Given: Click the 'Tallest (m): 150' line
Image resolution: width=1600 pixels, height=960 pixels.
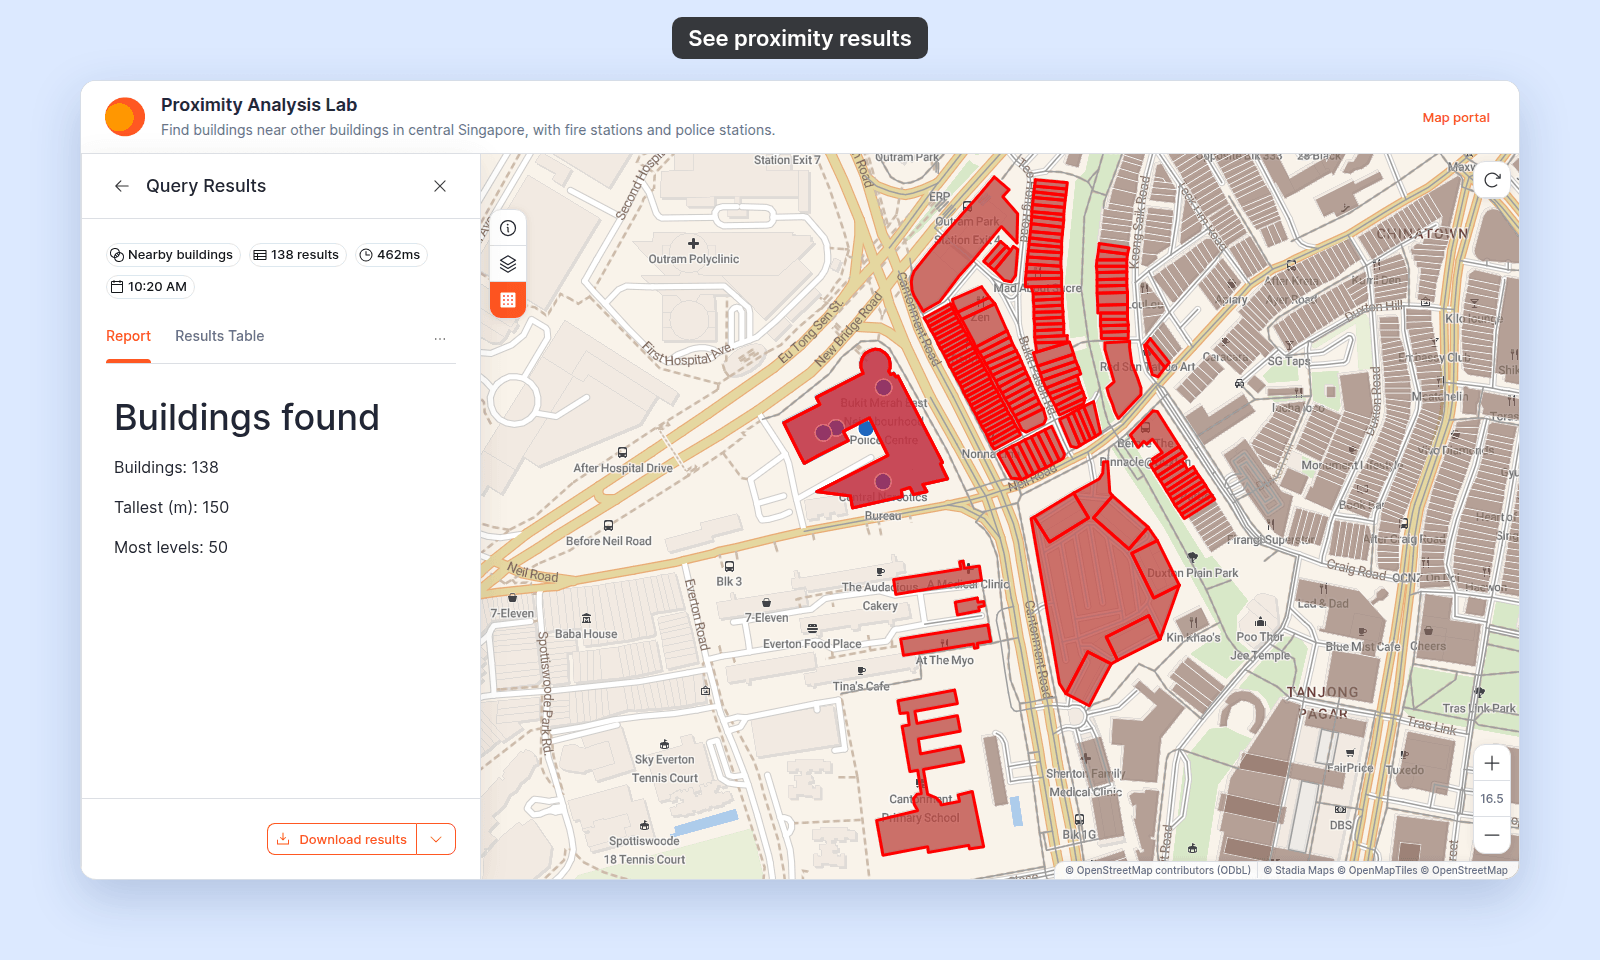Looking at the screenshot, I should [171, 508].
